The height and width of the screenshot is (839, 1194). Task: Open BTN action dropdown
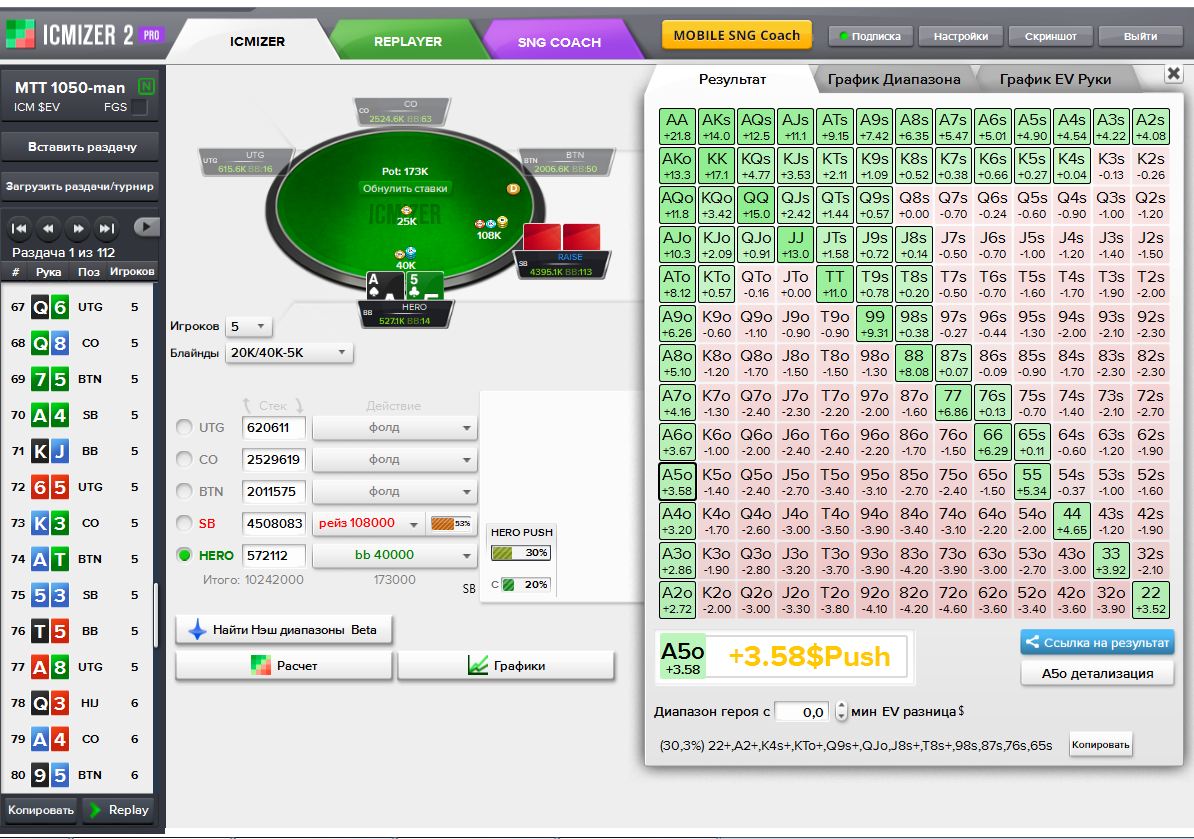point(394,492)
